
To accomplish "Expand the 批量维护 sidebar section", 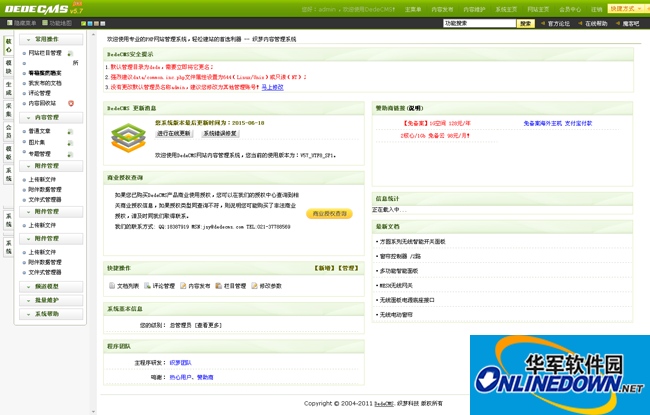I will coord(51,300).
